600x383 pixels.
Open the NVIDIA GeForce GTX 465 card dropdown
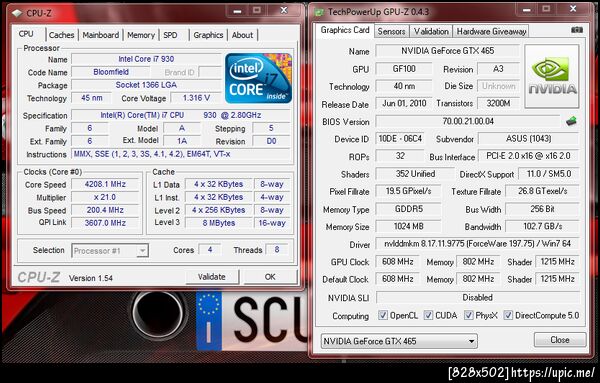pos(399,341)
